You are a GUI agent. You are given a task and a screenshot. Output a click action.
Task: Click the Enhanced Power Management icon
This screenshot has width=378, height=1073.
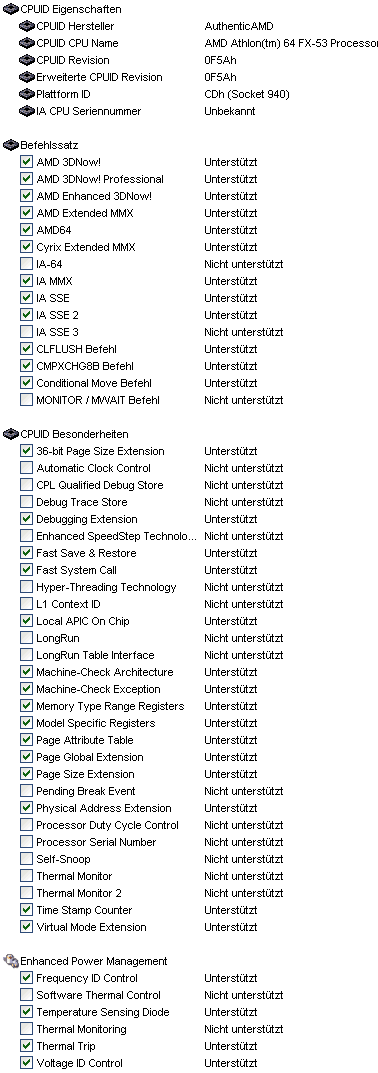pyautogui.click(x=11, y=961)
